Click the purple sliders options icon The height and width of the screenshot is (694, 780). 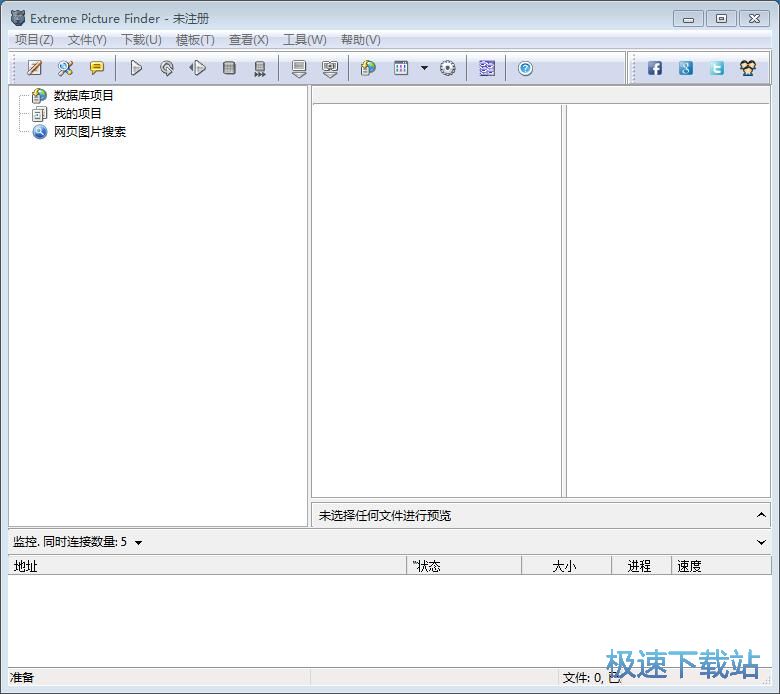pos(487,68)
